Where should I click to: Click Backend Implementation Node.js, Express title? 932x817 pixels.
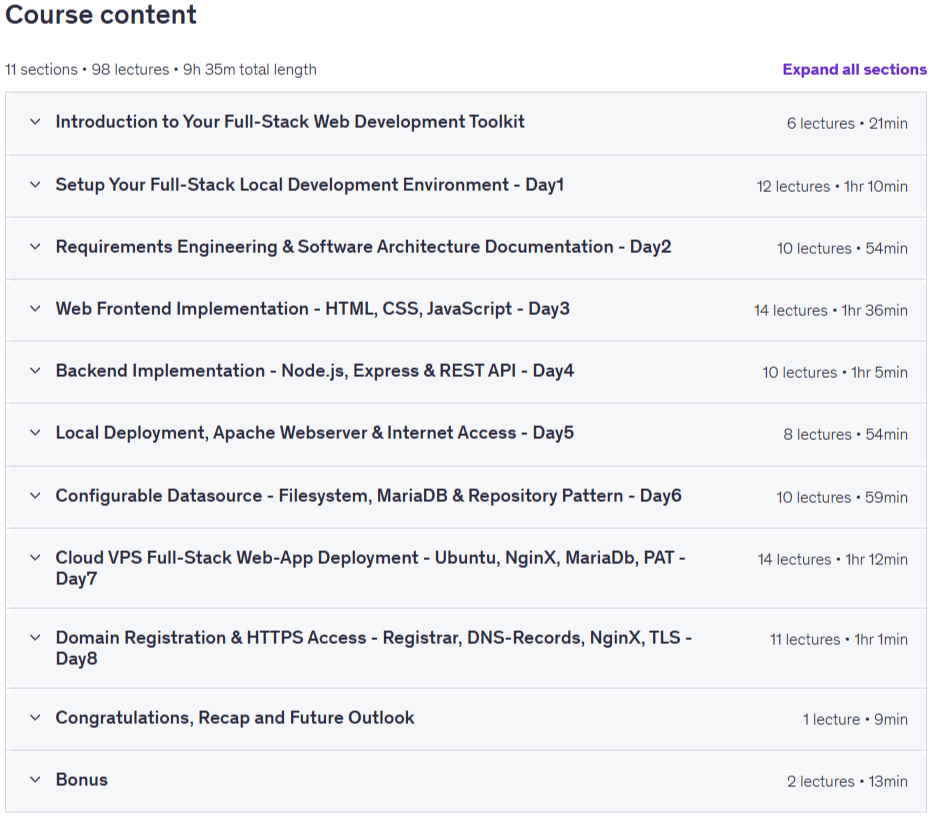pos(314,371)
